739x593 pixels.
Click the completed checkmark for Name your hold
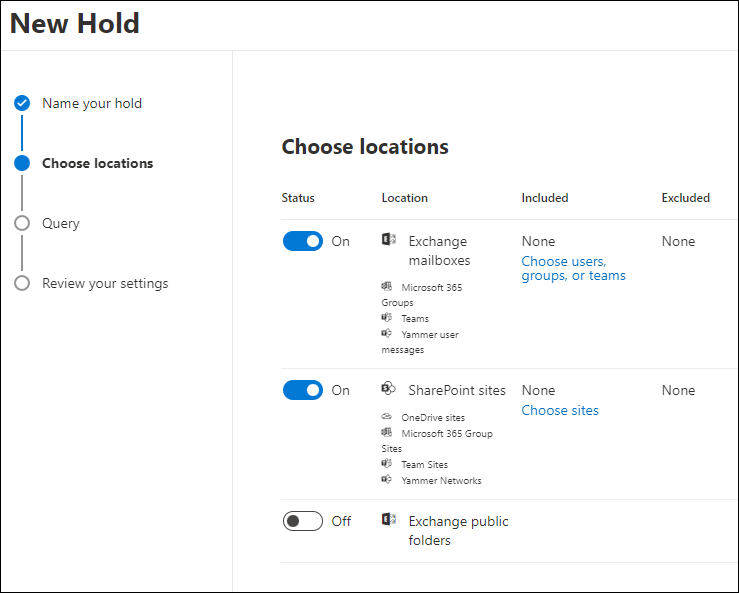tap(22, 103)
